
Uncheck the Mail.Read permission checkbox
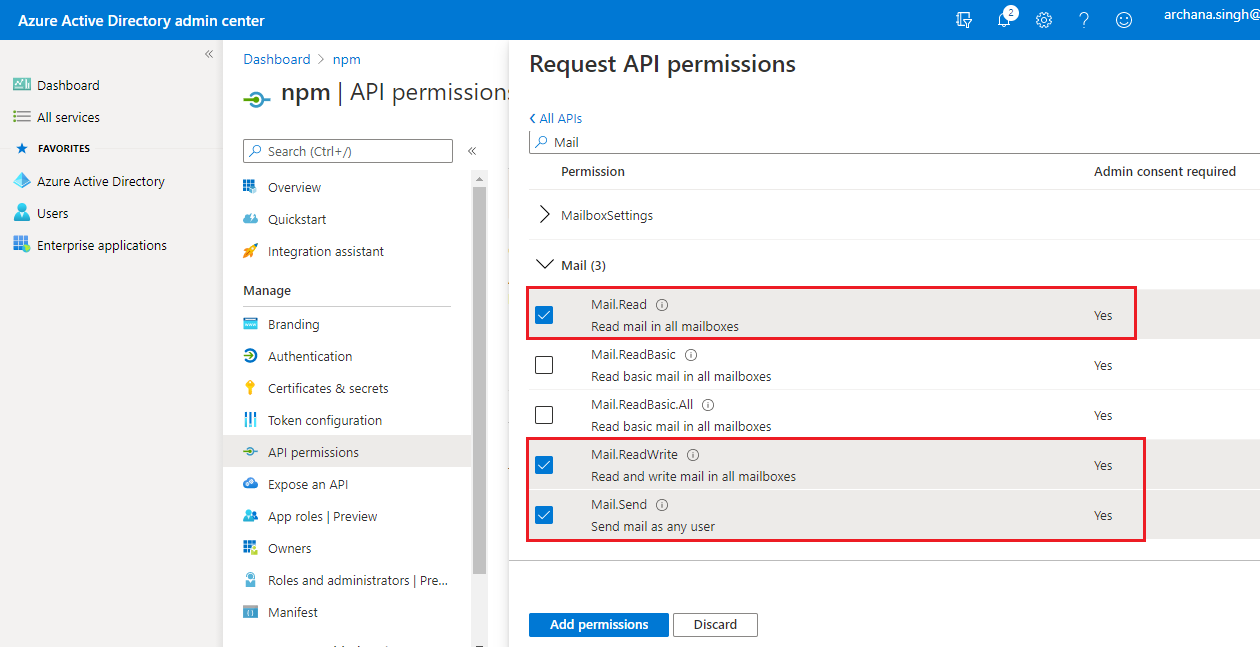coord(544,315)
